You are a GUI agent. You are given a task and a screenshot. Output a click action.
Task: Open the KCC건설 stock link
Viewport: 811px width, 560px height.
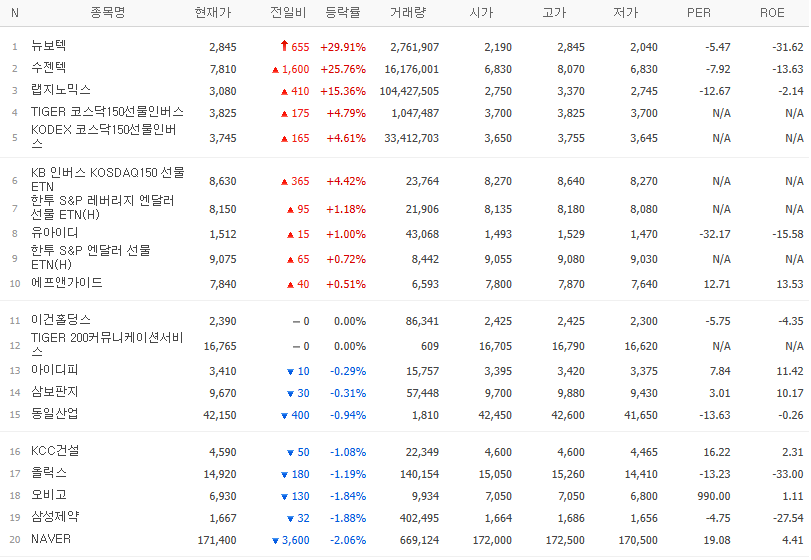tap(55, 451)
